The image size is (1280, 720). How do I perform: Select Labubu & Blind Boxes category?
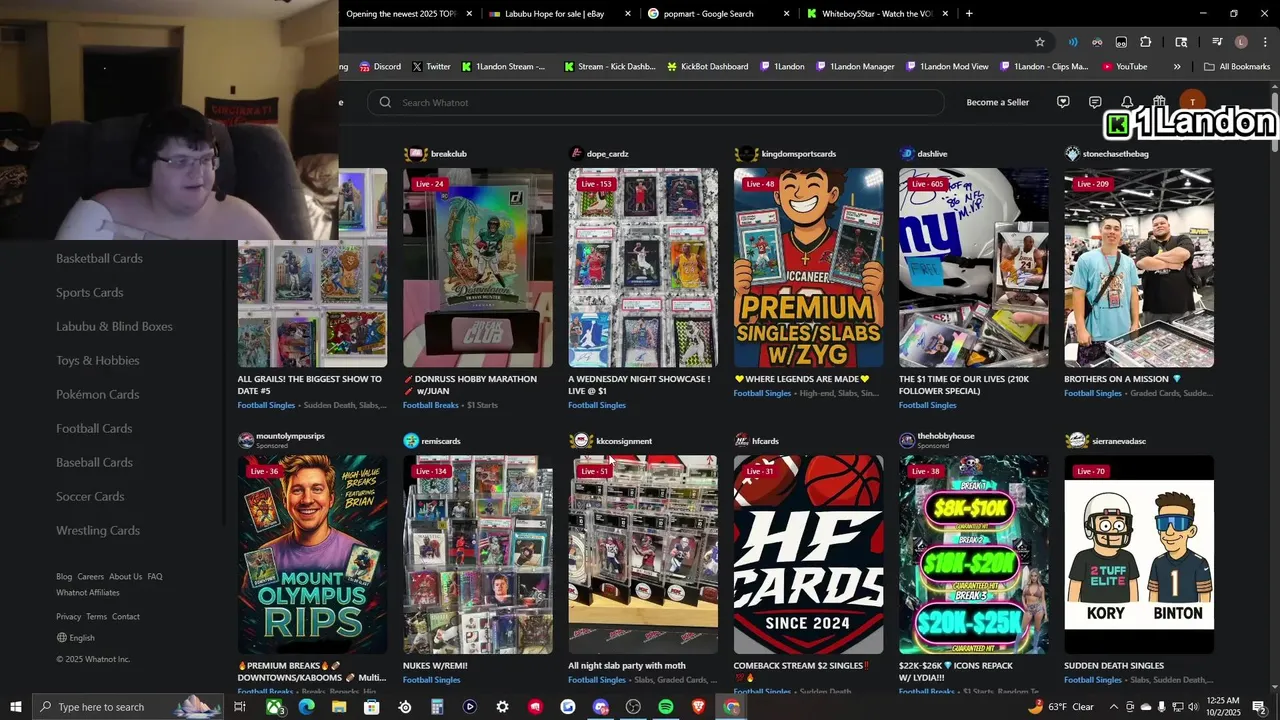coord(114,326)
